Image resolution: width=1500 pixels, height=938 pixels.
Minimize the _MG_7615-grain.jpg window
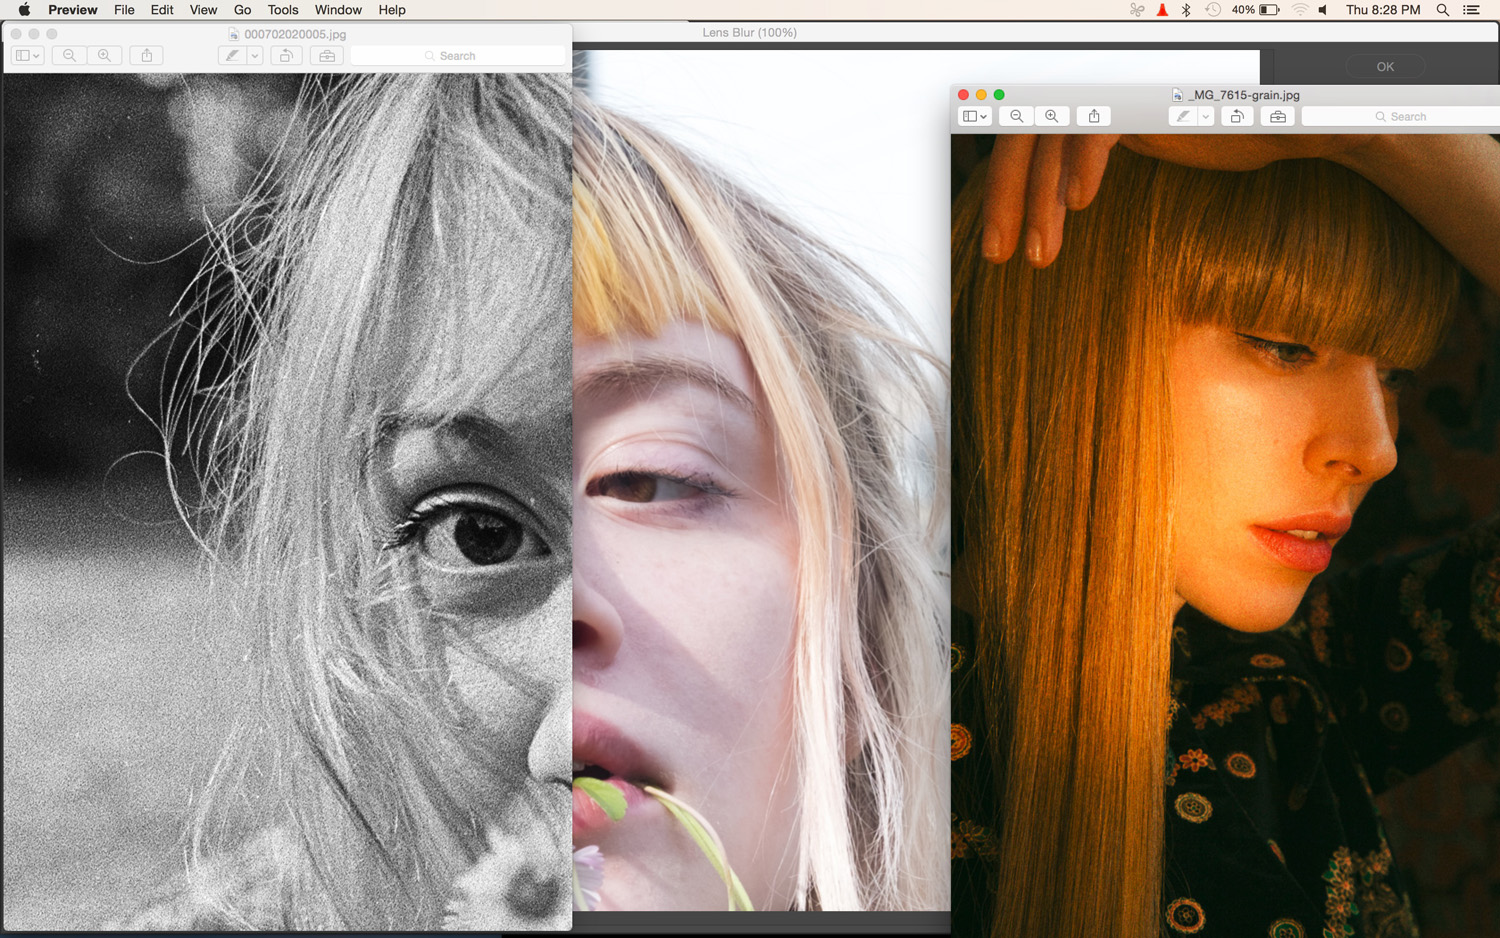pos(981,95)
